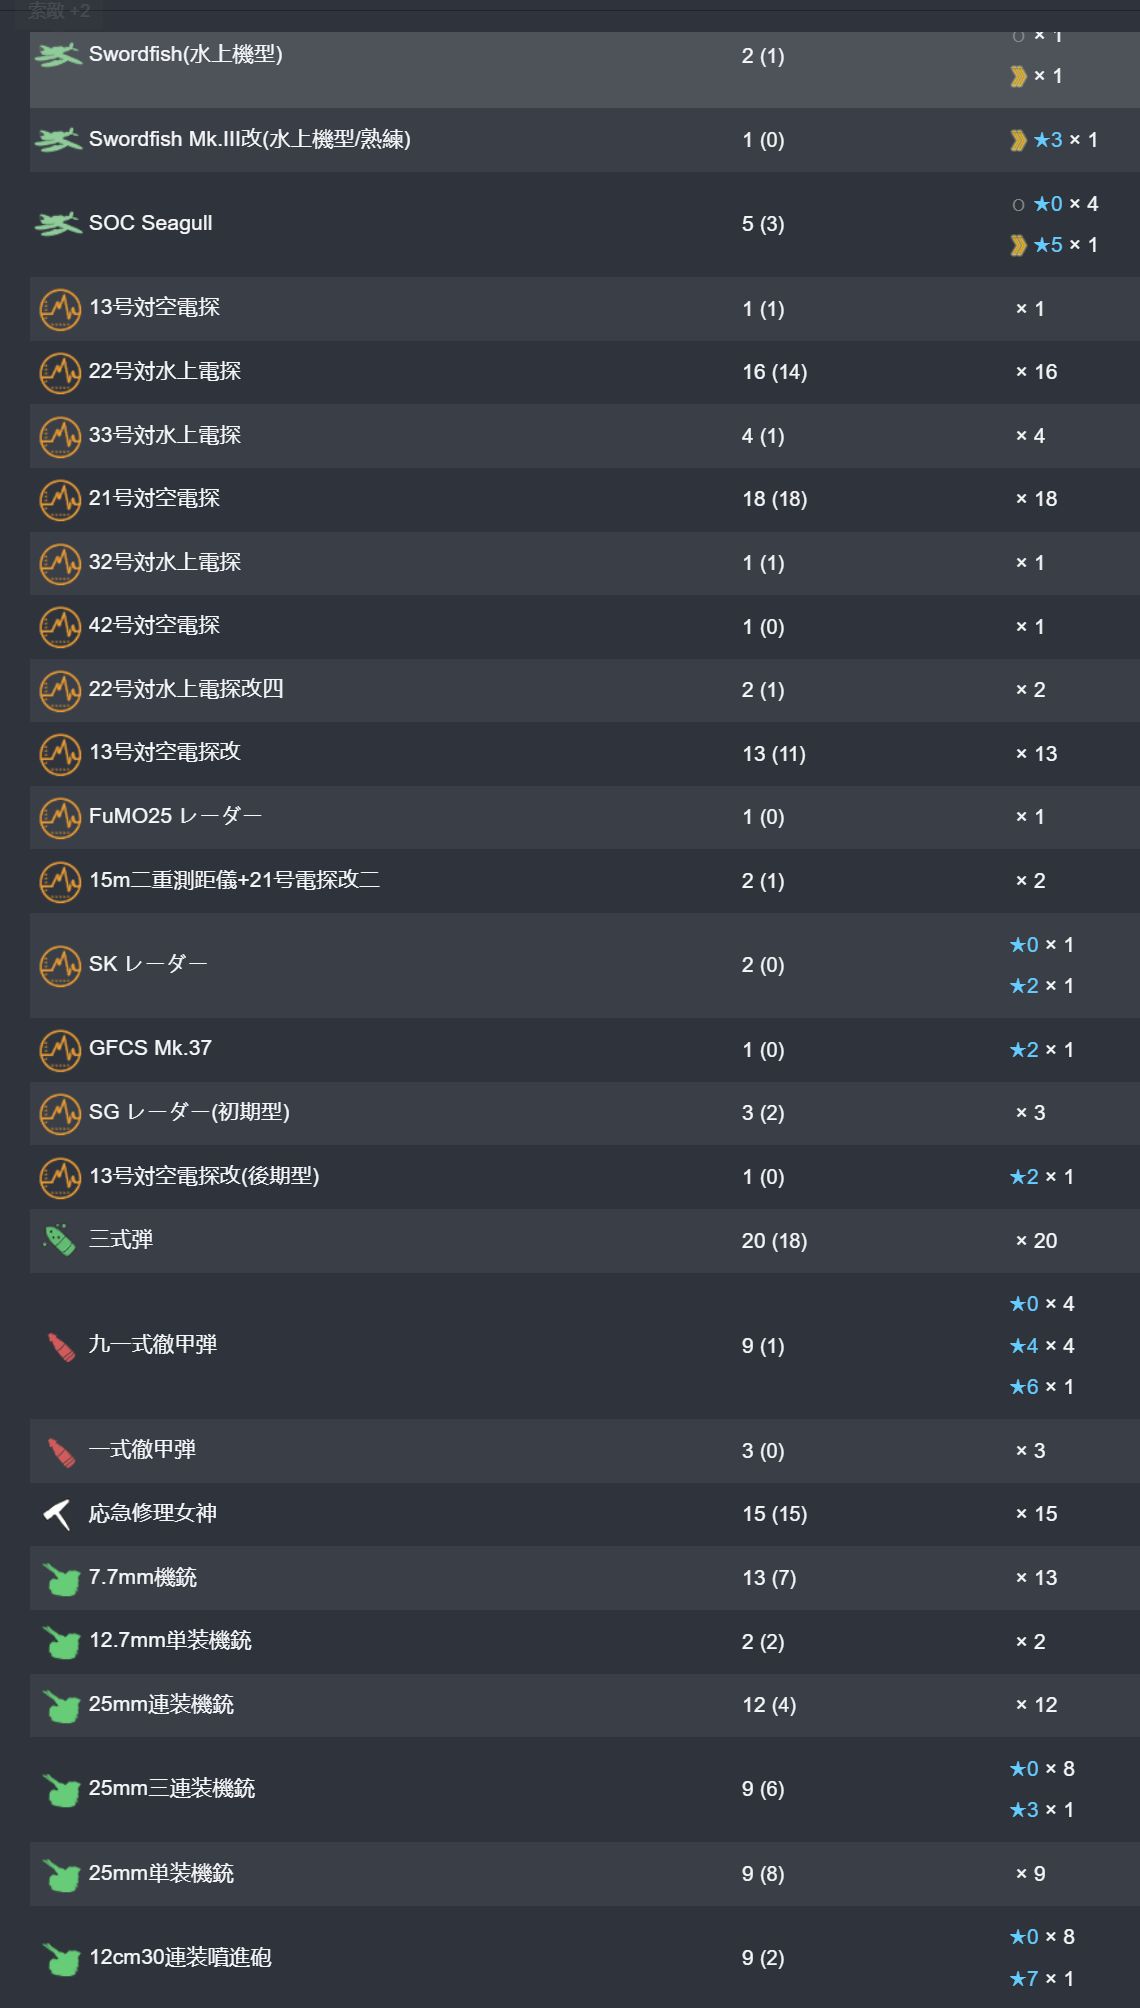Click the green gun icon for 7.7mm機銃
1140x2008 pixels.
tap(61, 1579)
